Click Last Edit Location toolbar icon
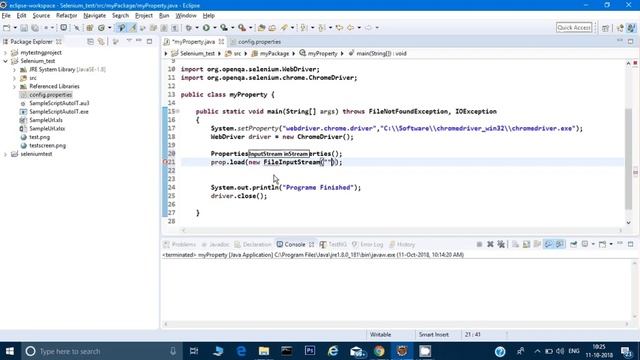640x360 pixels. click(x=339, y=28)
